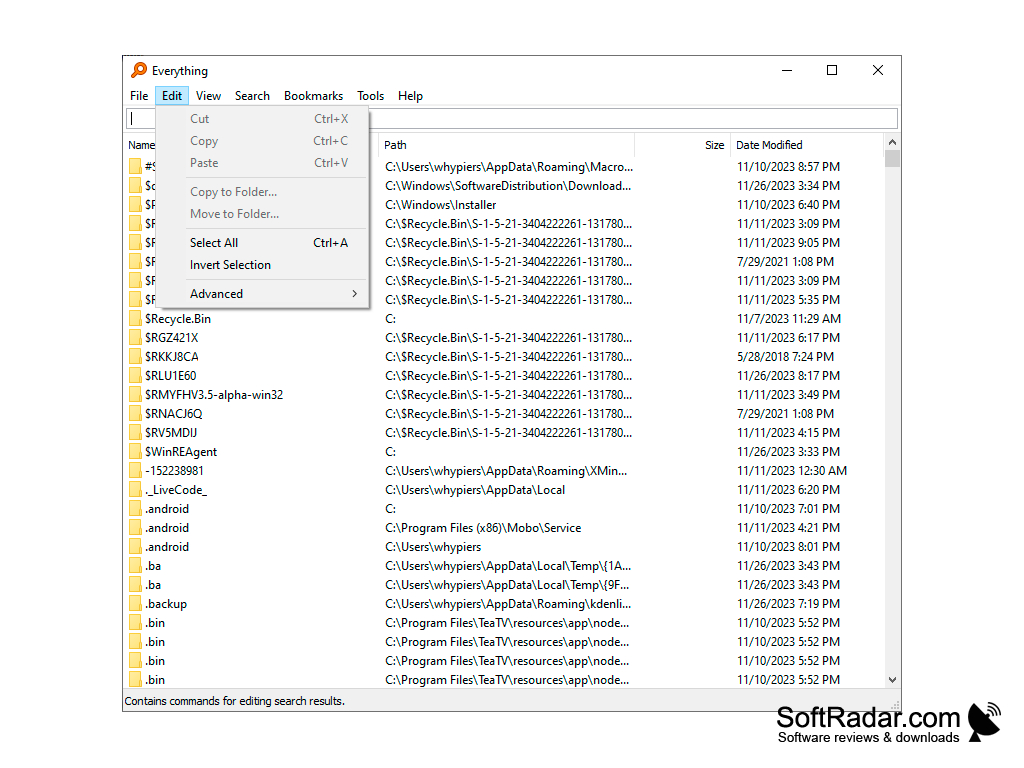Open the File menu
This screenshot has width=1024, height=768.
click(139, 96)
